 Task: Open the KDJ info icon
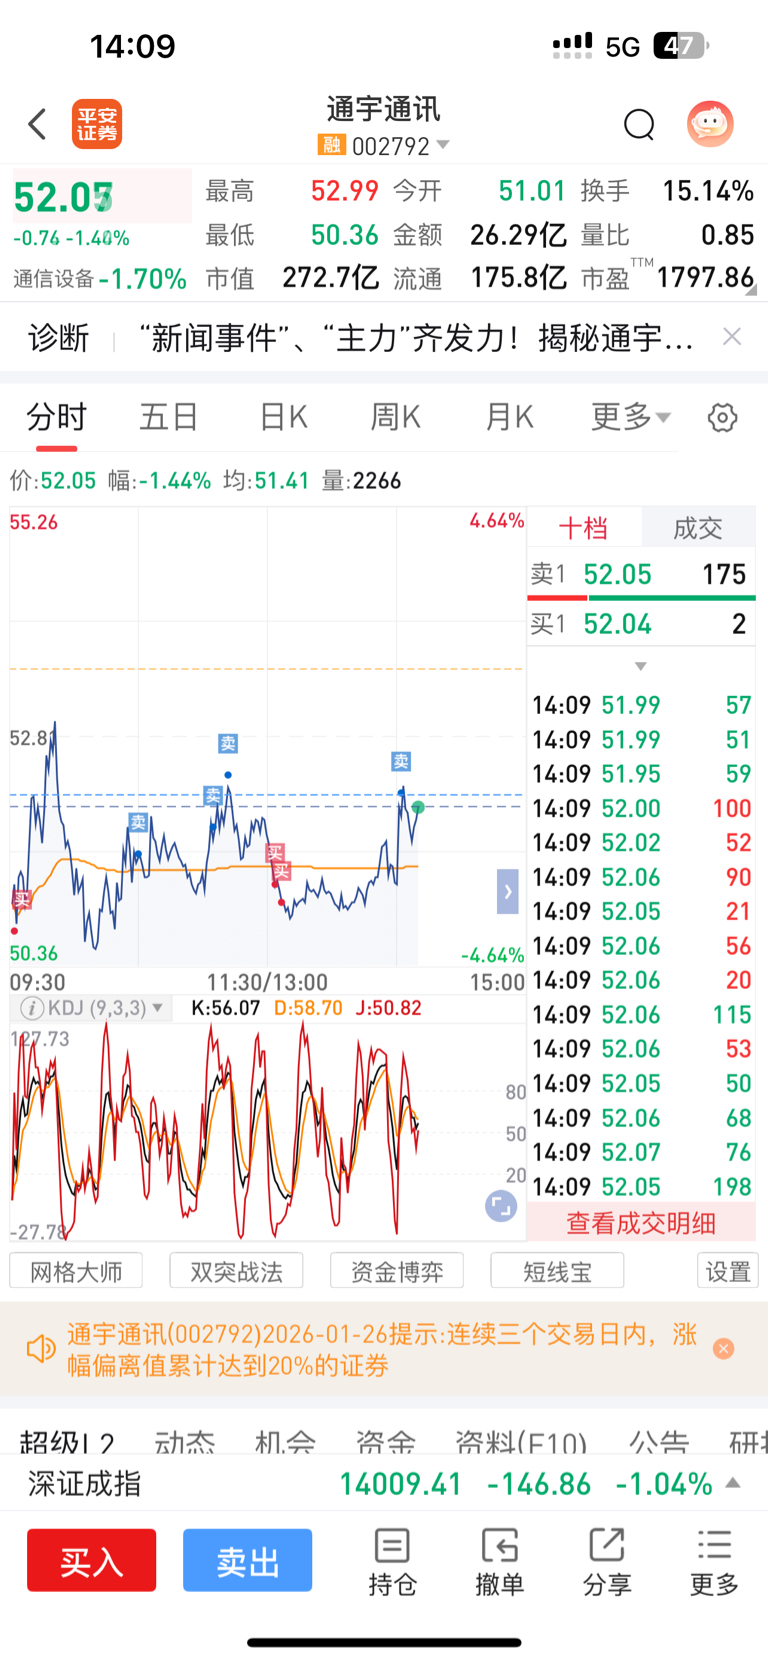[x=32, y=1008]
